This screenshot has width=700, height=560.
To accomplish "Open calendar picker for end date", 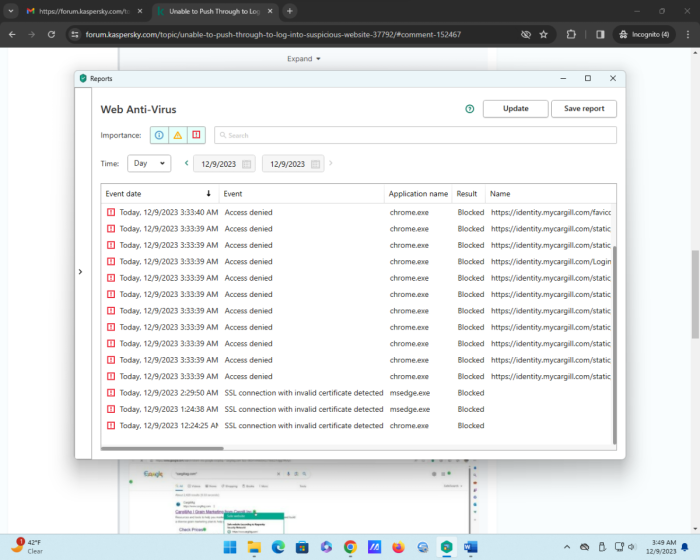I will coord(315,164).
